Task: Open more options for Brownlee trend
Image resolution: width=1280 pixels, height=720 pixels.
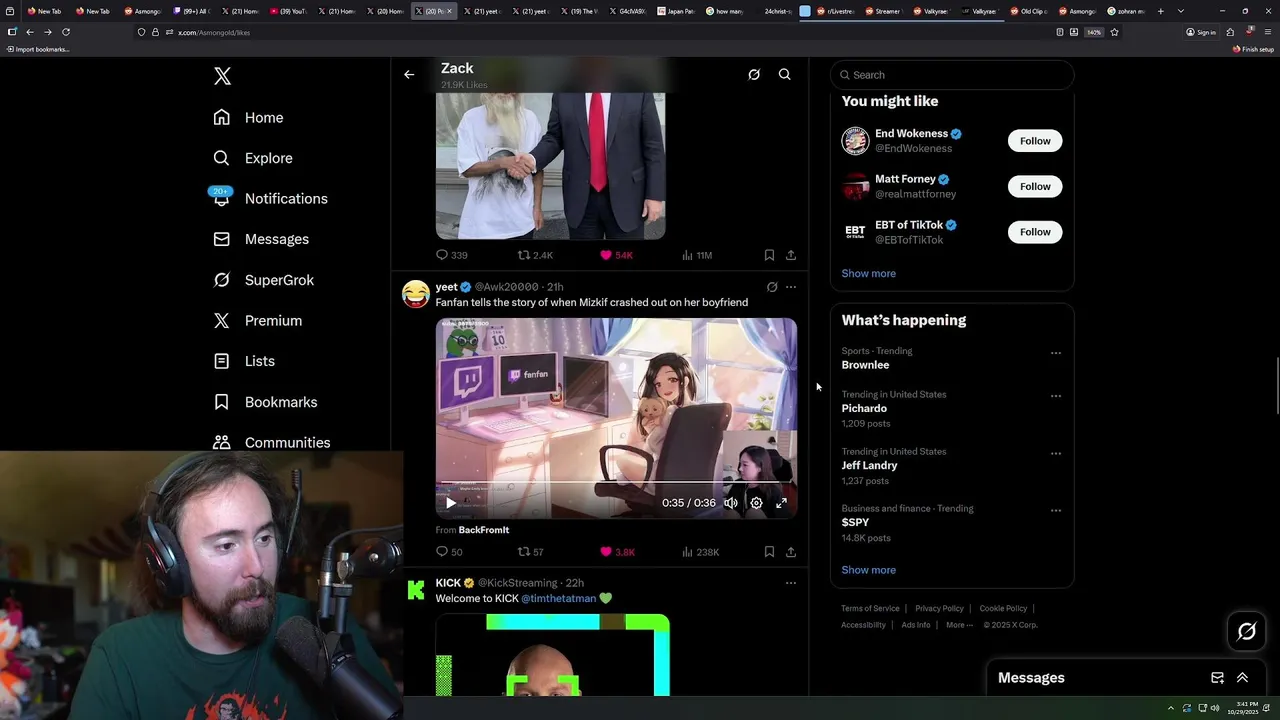Action: click(1055, 353)
